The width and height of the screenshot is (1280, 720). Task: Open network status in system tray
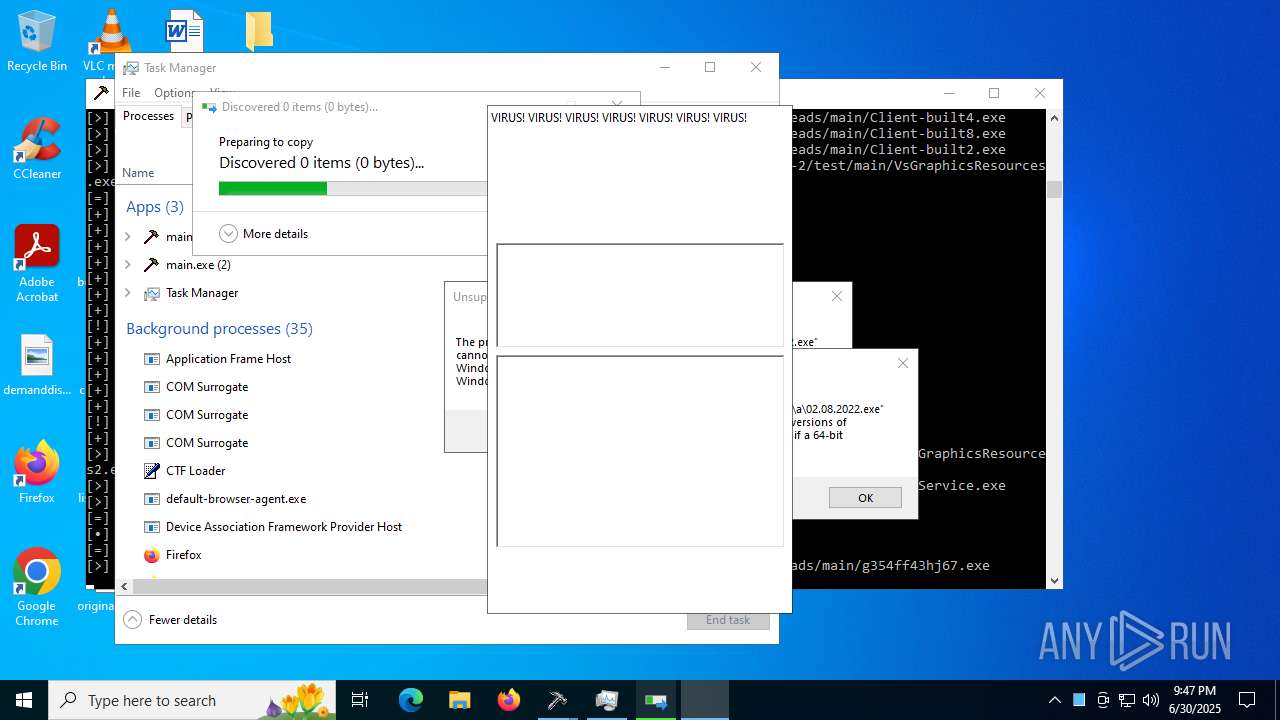point(1127,700)
